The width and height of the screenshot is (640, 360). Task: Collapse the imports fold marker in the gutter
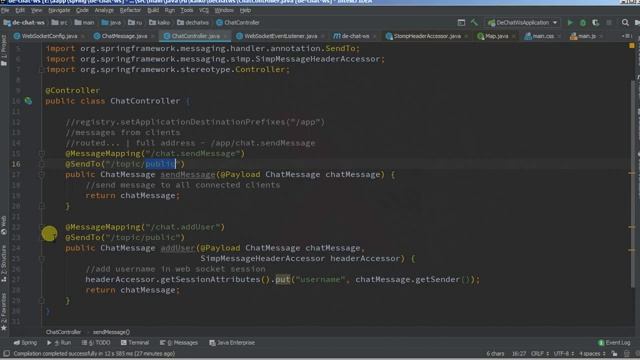coord(42,70)
